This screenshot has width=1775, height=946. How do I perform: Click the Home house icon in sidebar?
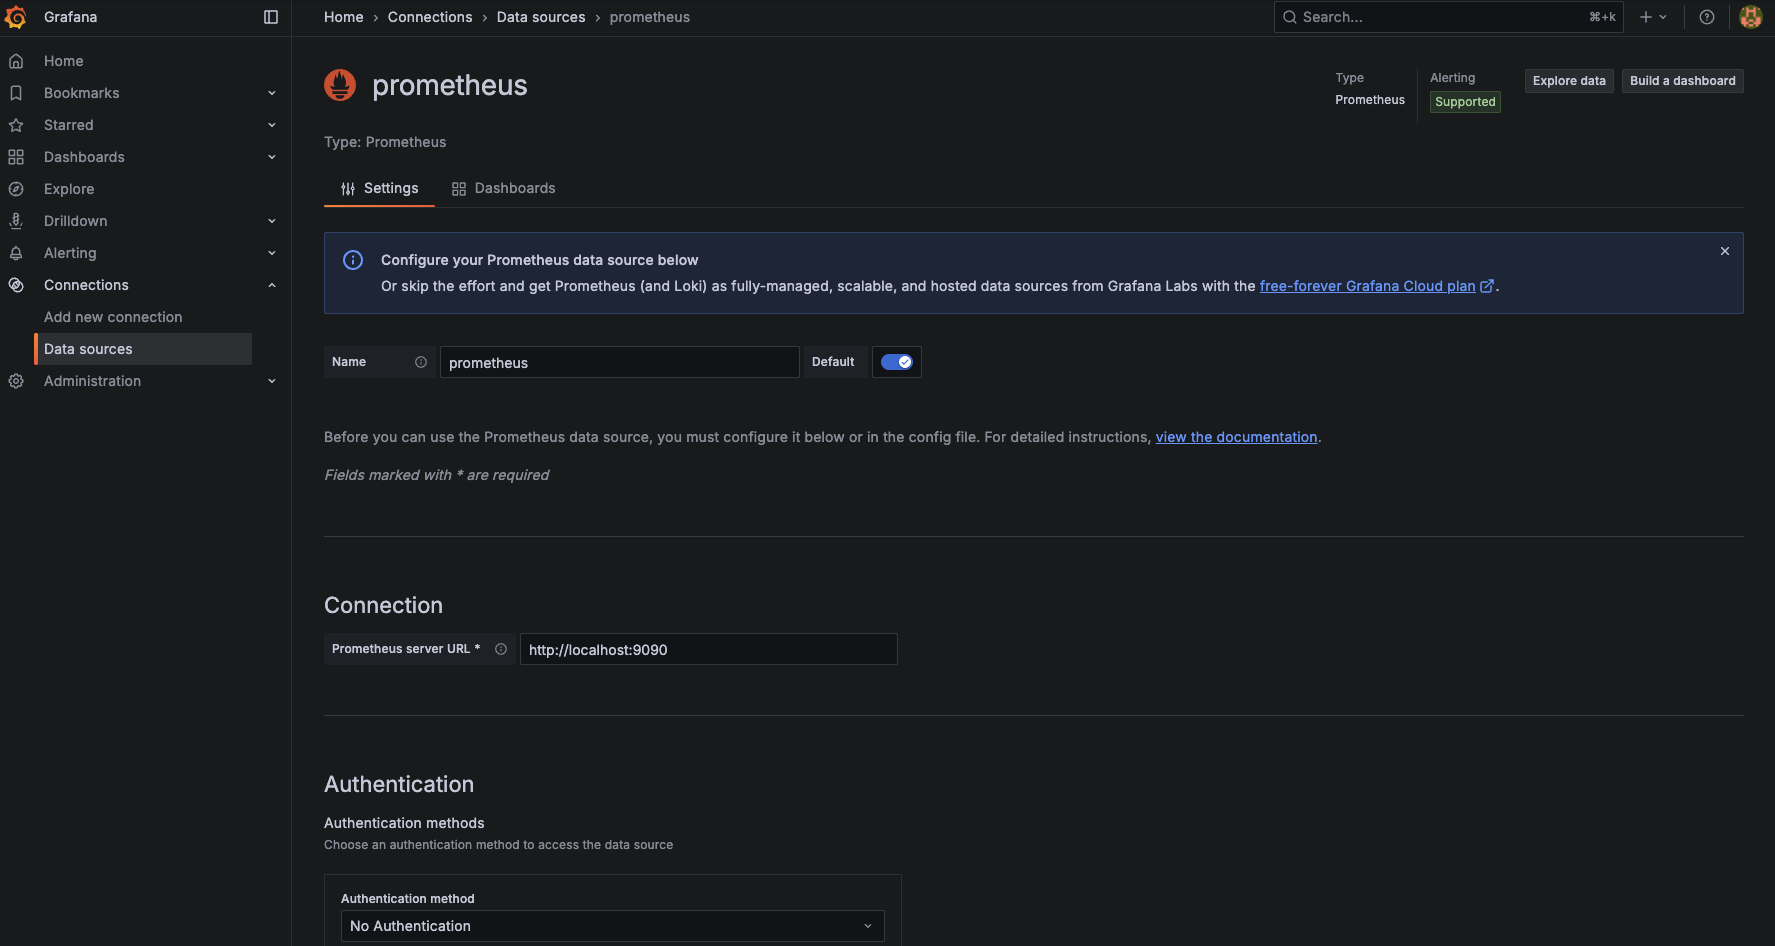(16, 61)
